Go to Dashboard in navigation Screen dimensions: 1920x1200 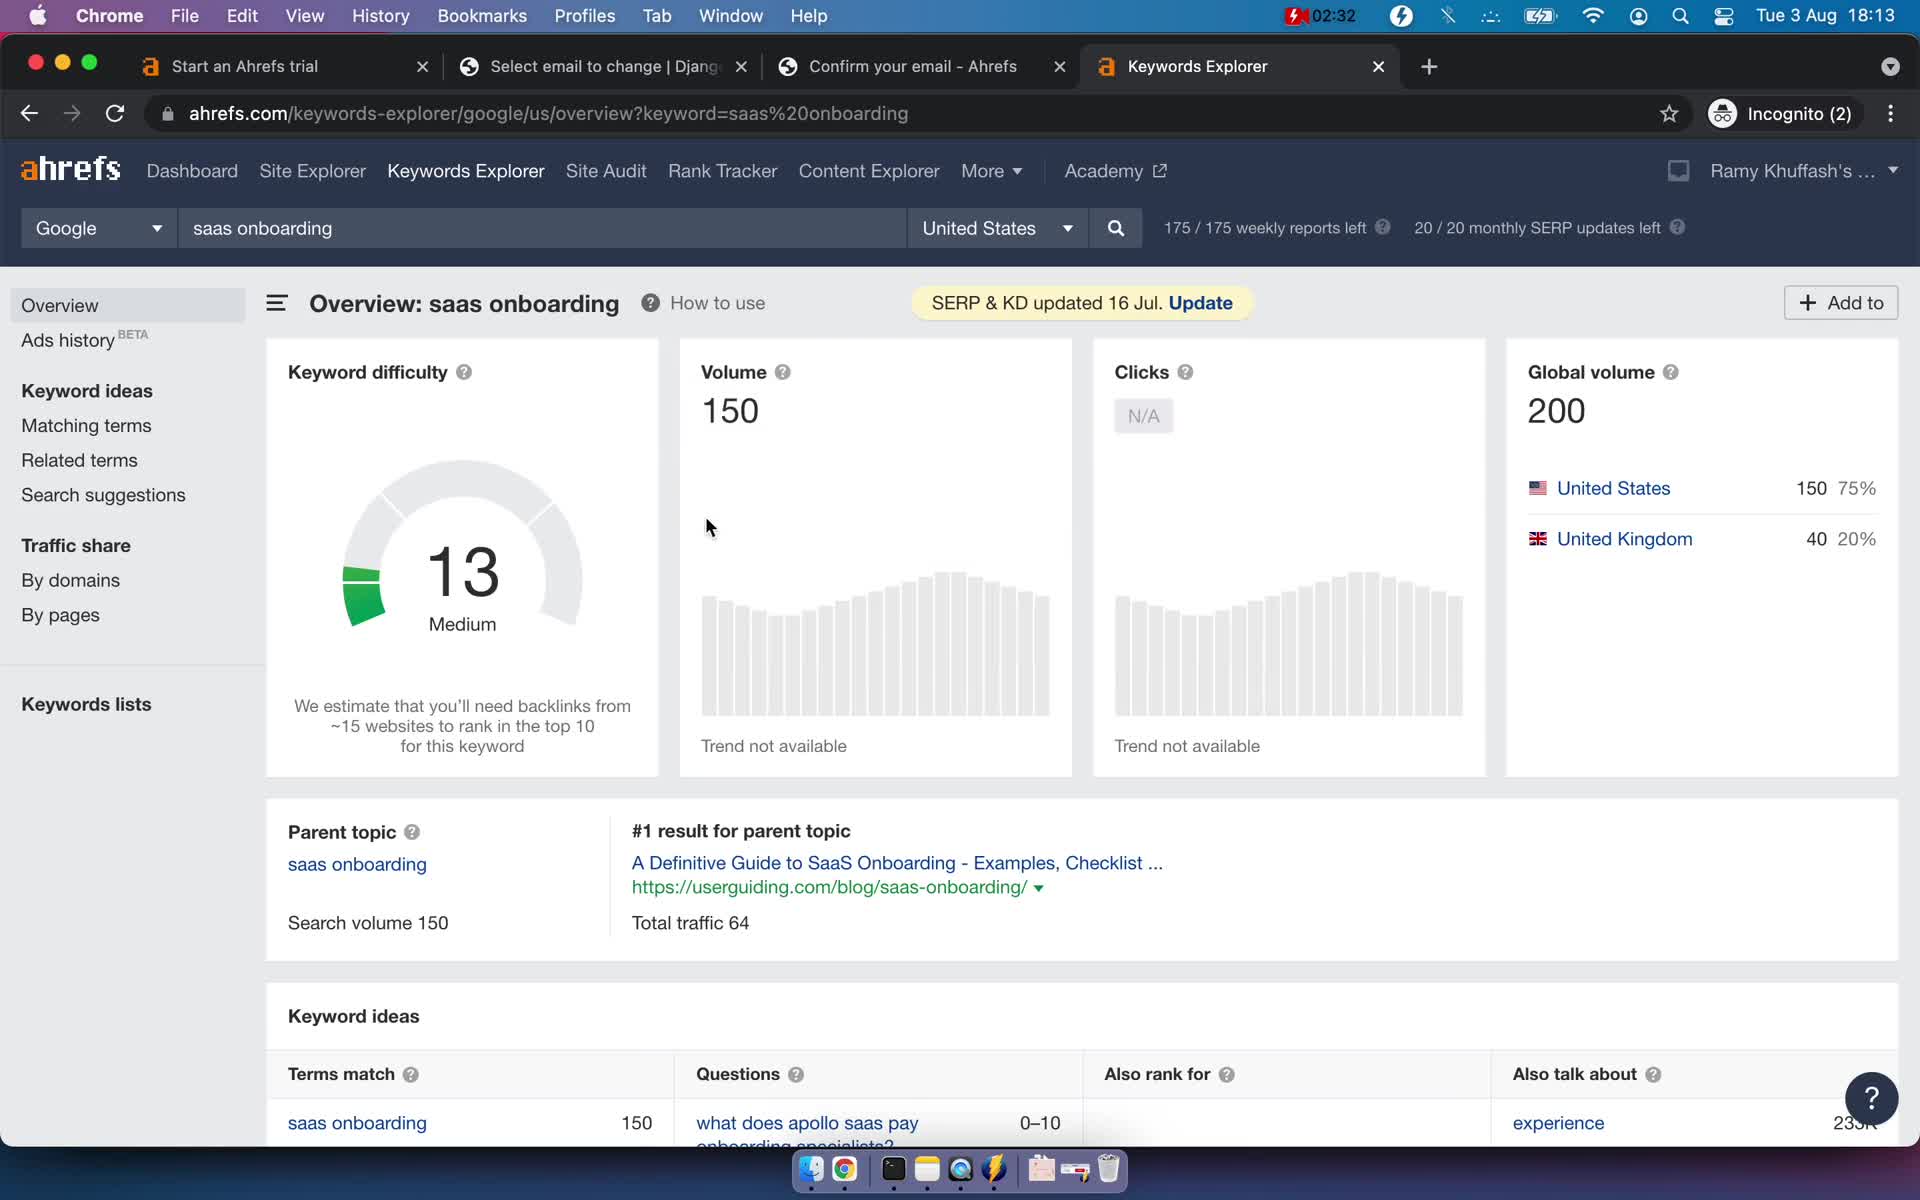coord(192,171)
